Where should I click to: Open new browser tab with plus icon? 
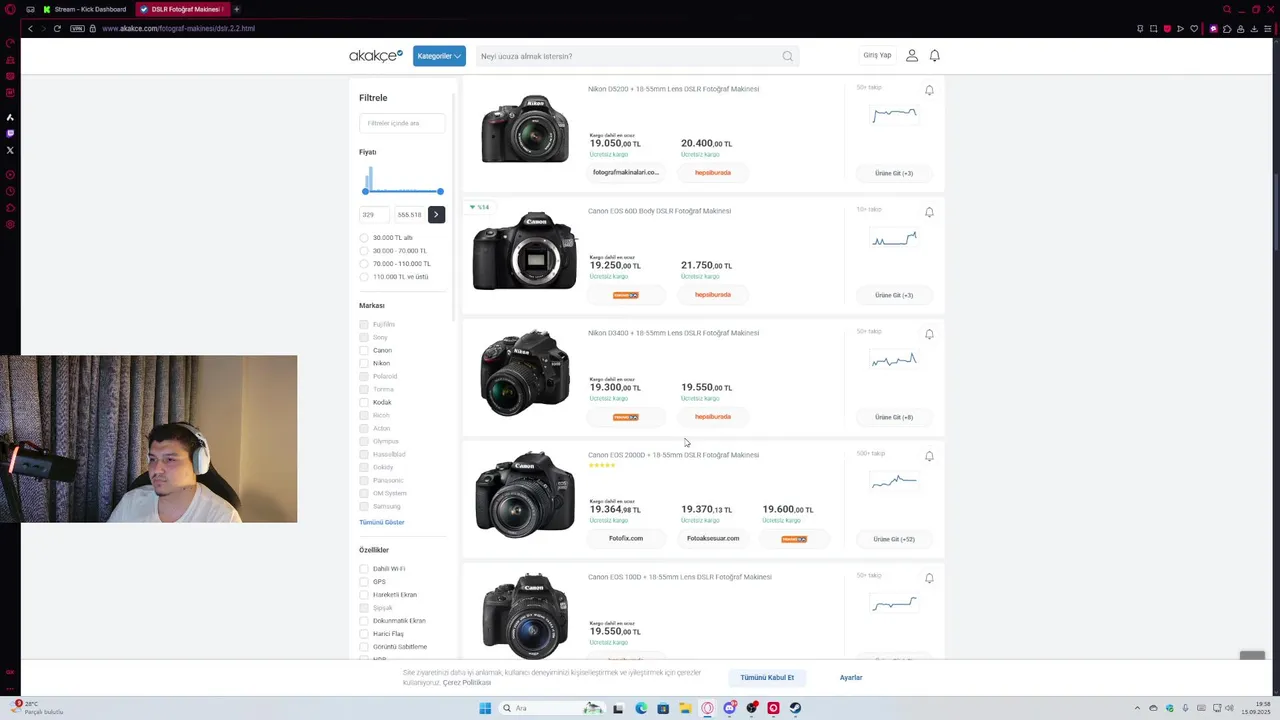[236, 9]
